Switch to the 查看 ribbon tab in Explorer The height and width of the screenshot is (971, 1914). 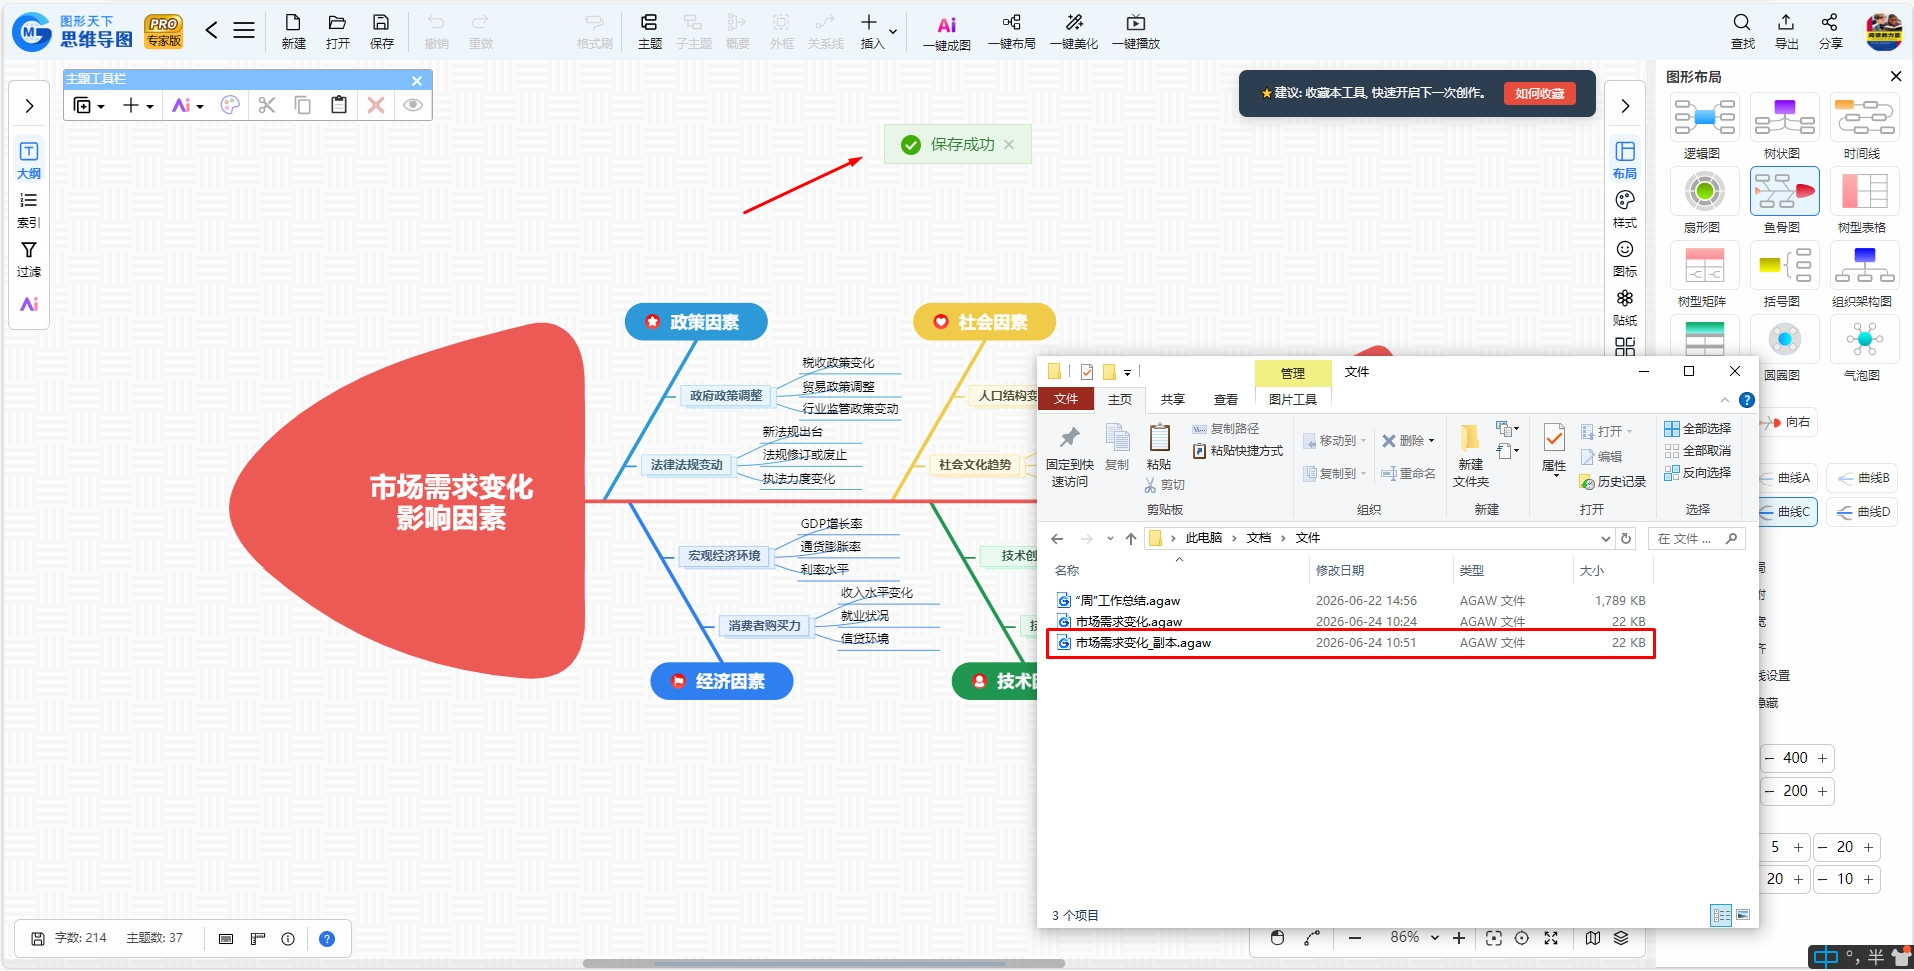point(1226,399)
